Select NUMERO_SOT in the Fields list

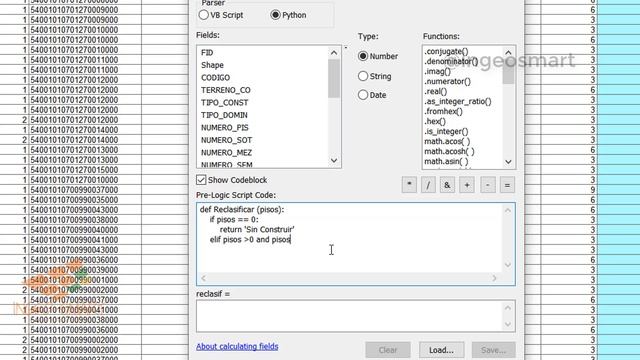tap(227, 140)
